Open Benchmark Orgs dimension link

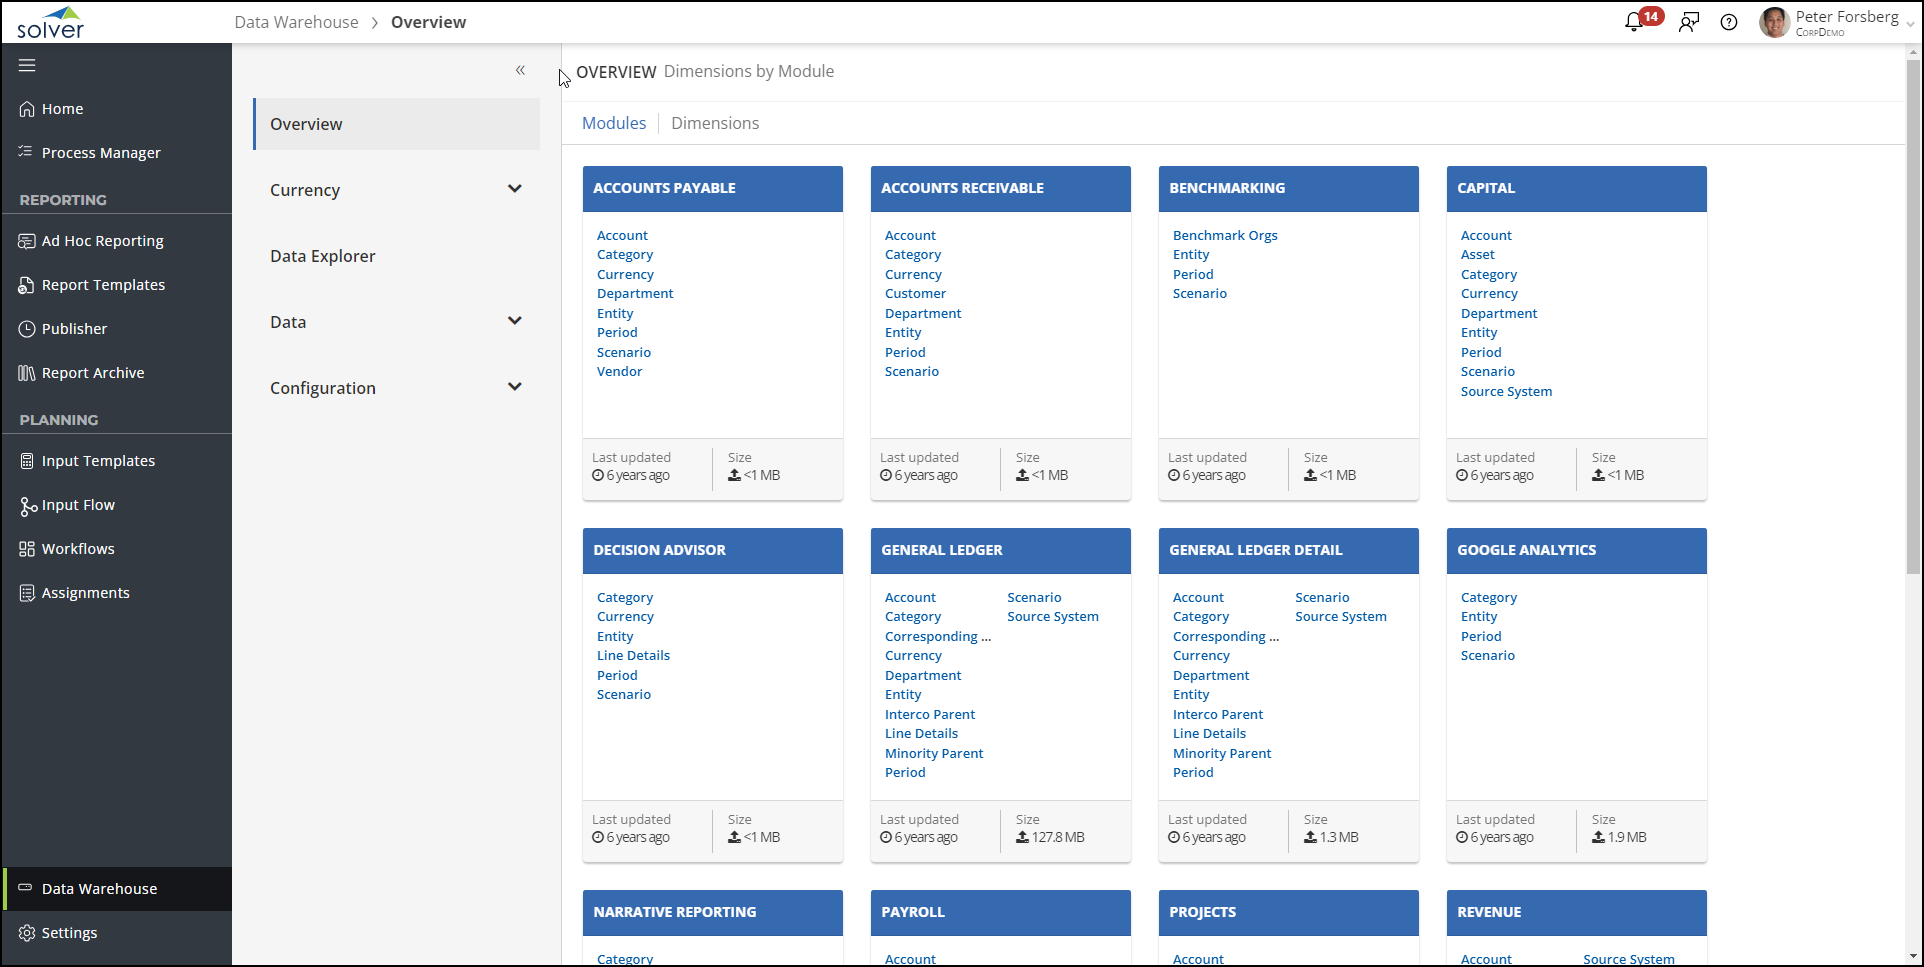pyautogui.click(x=1225, y=235)
